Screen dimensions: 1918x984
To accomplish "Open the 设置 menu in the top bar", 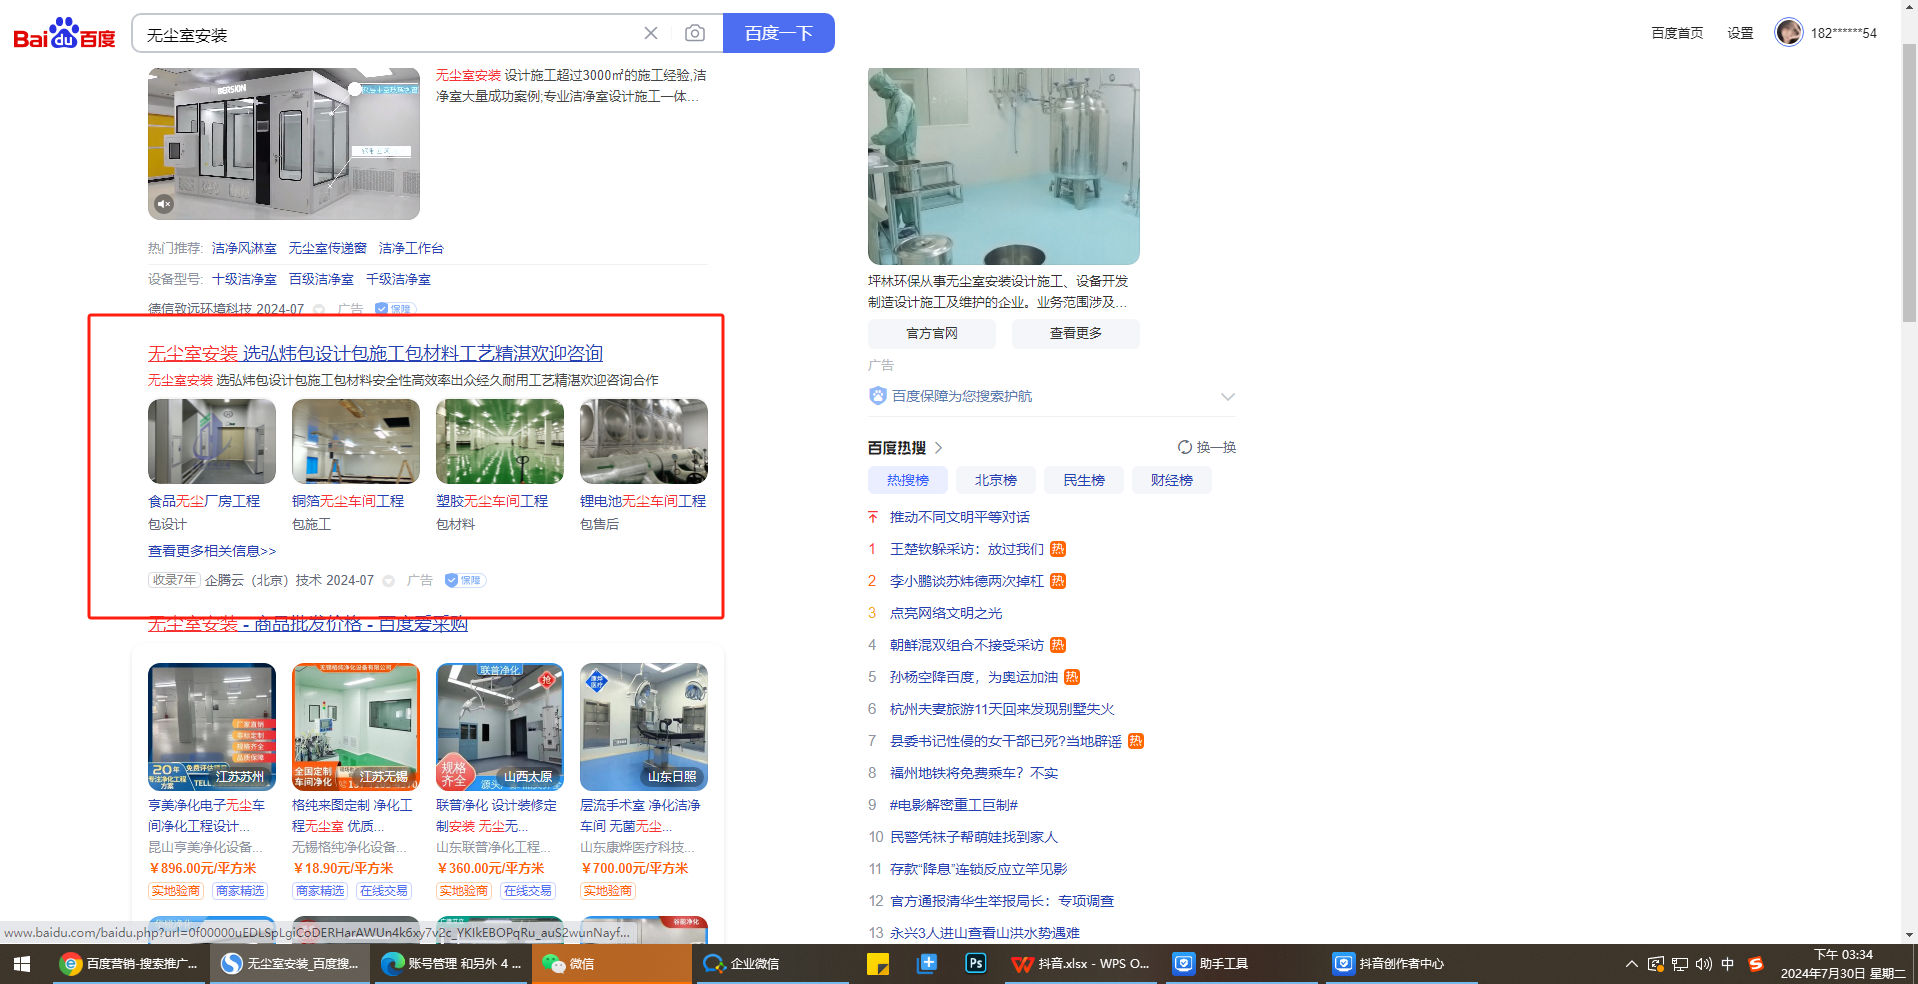I will [1740, 33].
